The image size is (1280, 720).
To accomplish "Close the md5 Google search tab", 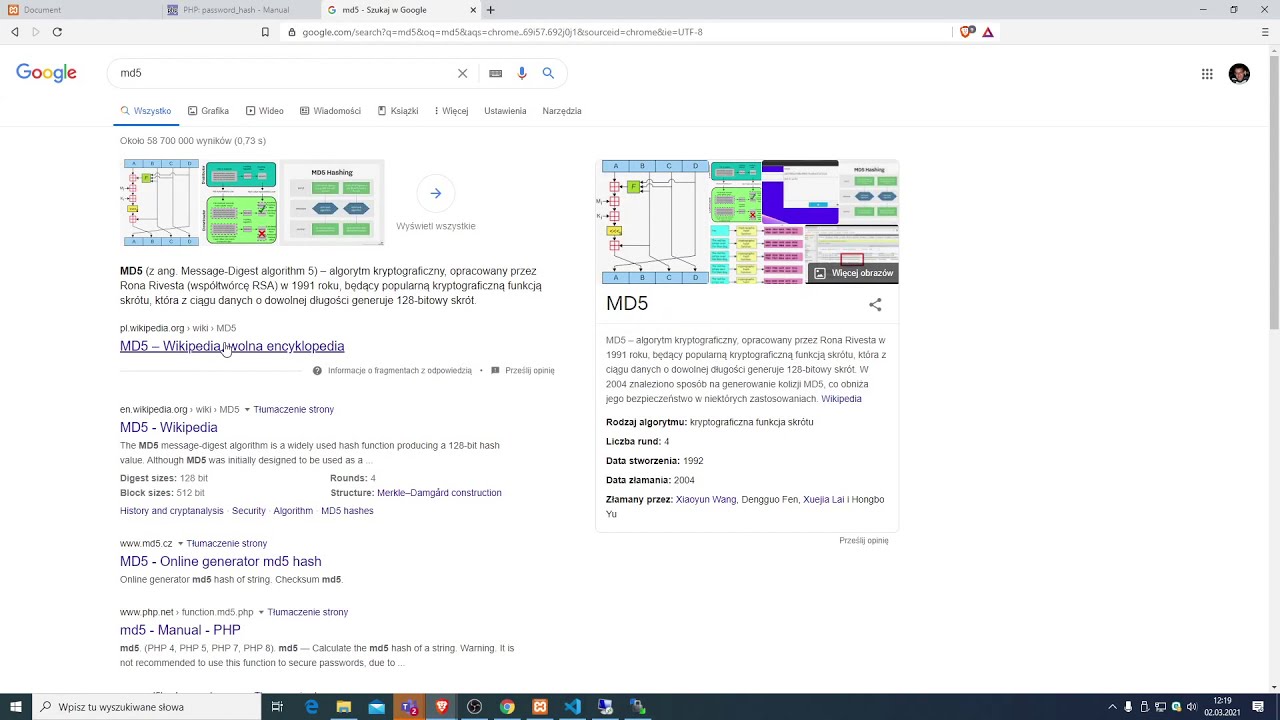I will pos(473,10).
